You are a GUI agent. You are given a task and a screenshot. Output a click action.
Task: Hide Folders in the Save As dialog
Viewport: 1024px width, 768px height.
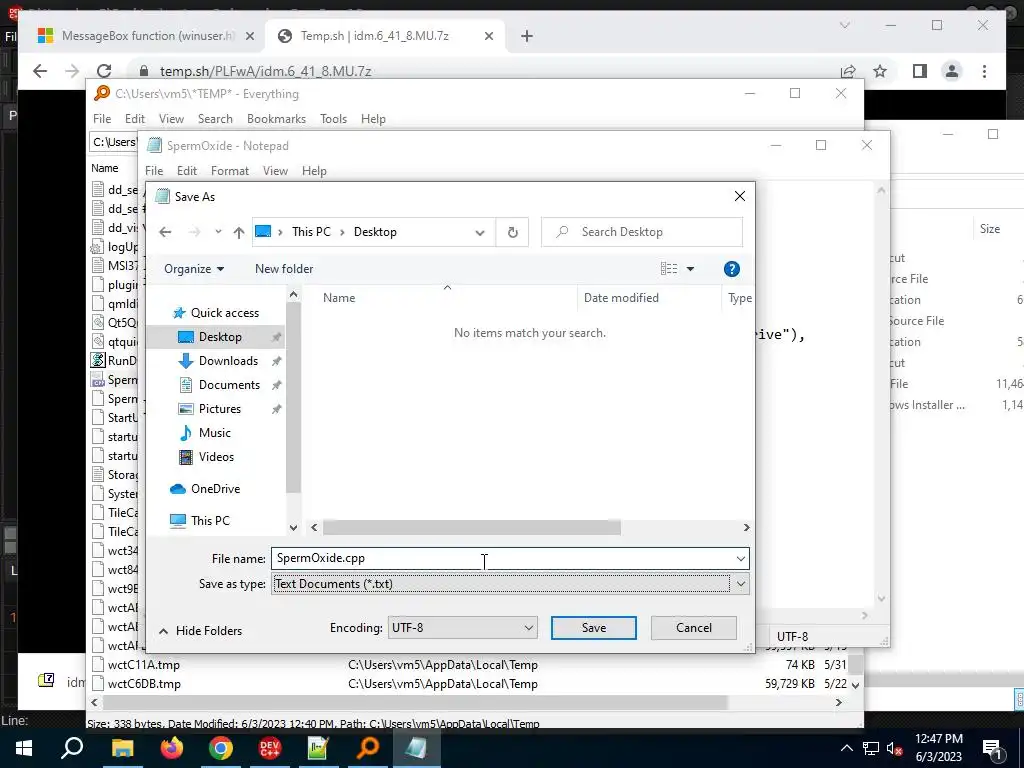(x=200, y=631)
